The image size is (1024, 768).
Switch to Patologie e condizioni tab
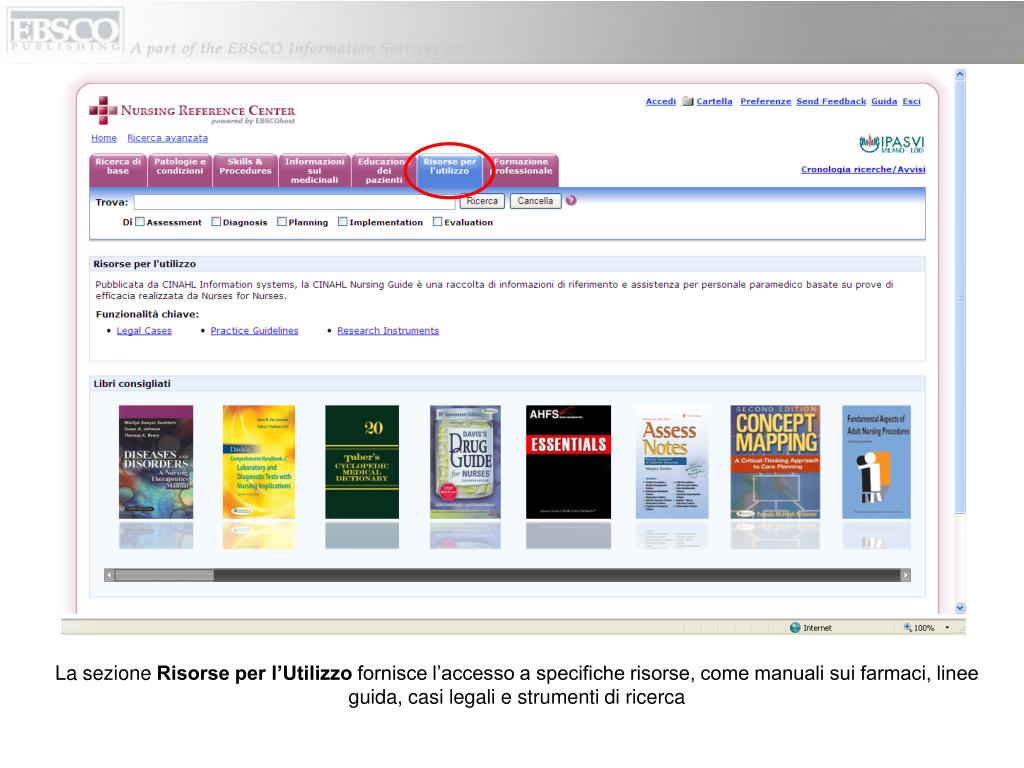click(x=180, y=170)
